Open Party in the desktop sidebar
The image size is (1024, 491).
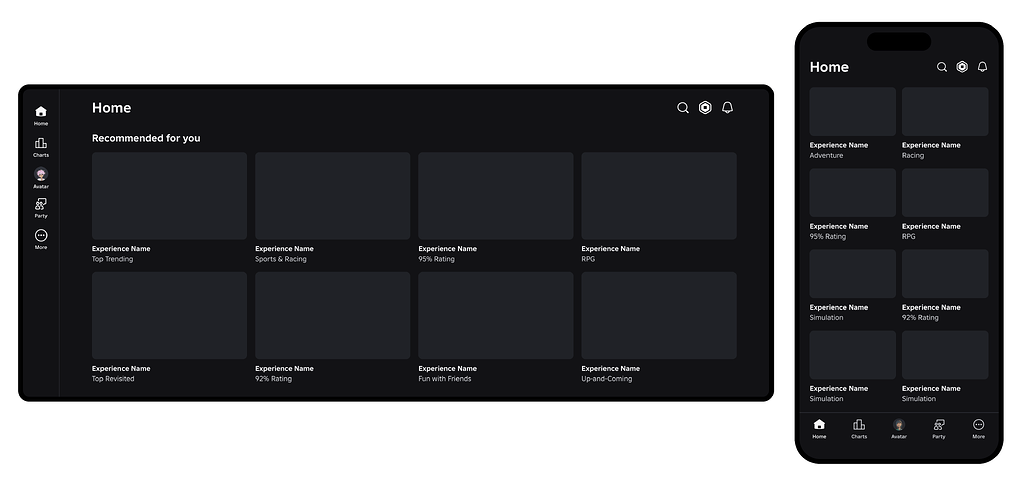tap(40, 209)
